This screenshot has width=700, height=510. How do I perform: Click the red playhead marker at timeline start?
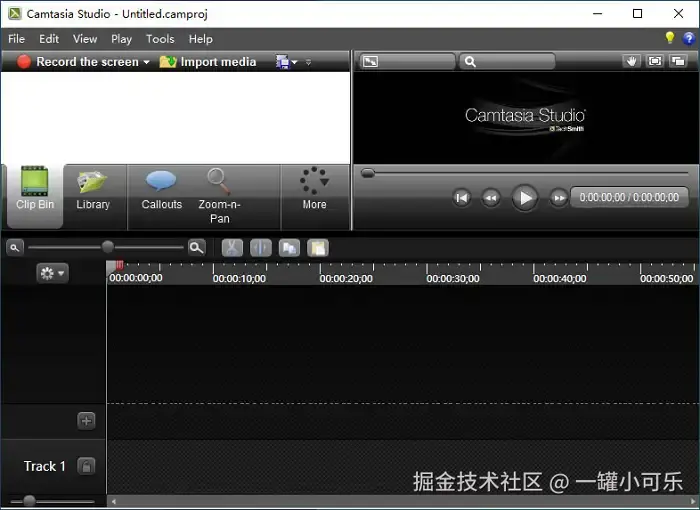120,265
